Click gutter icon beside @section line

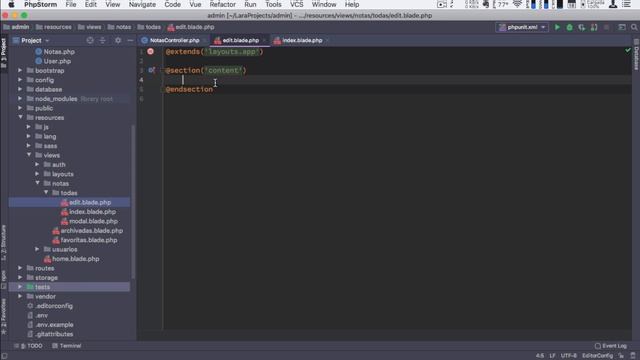[x=151, y=70]
